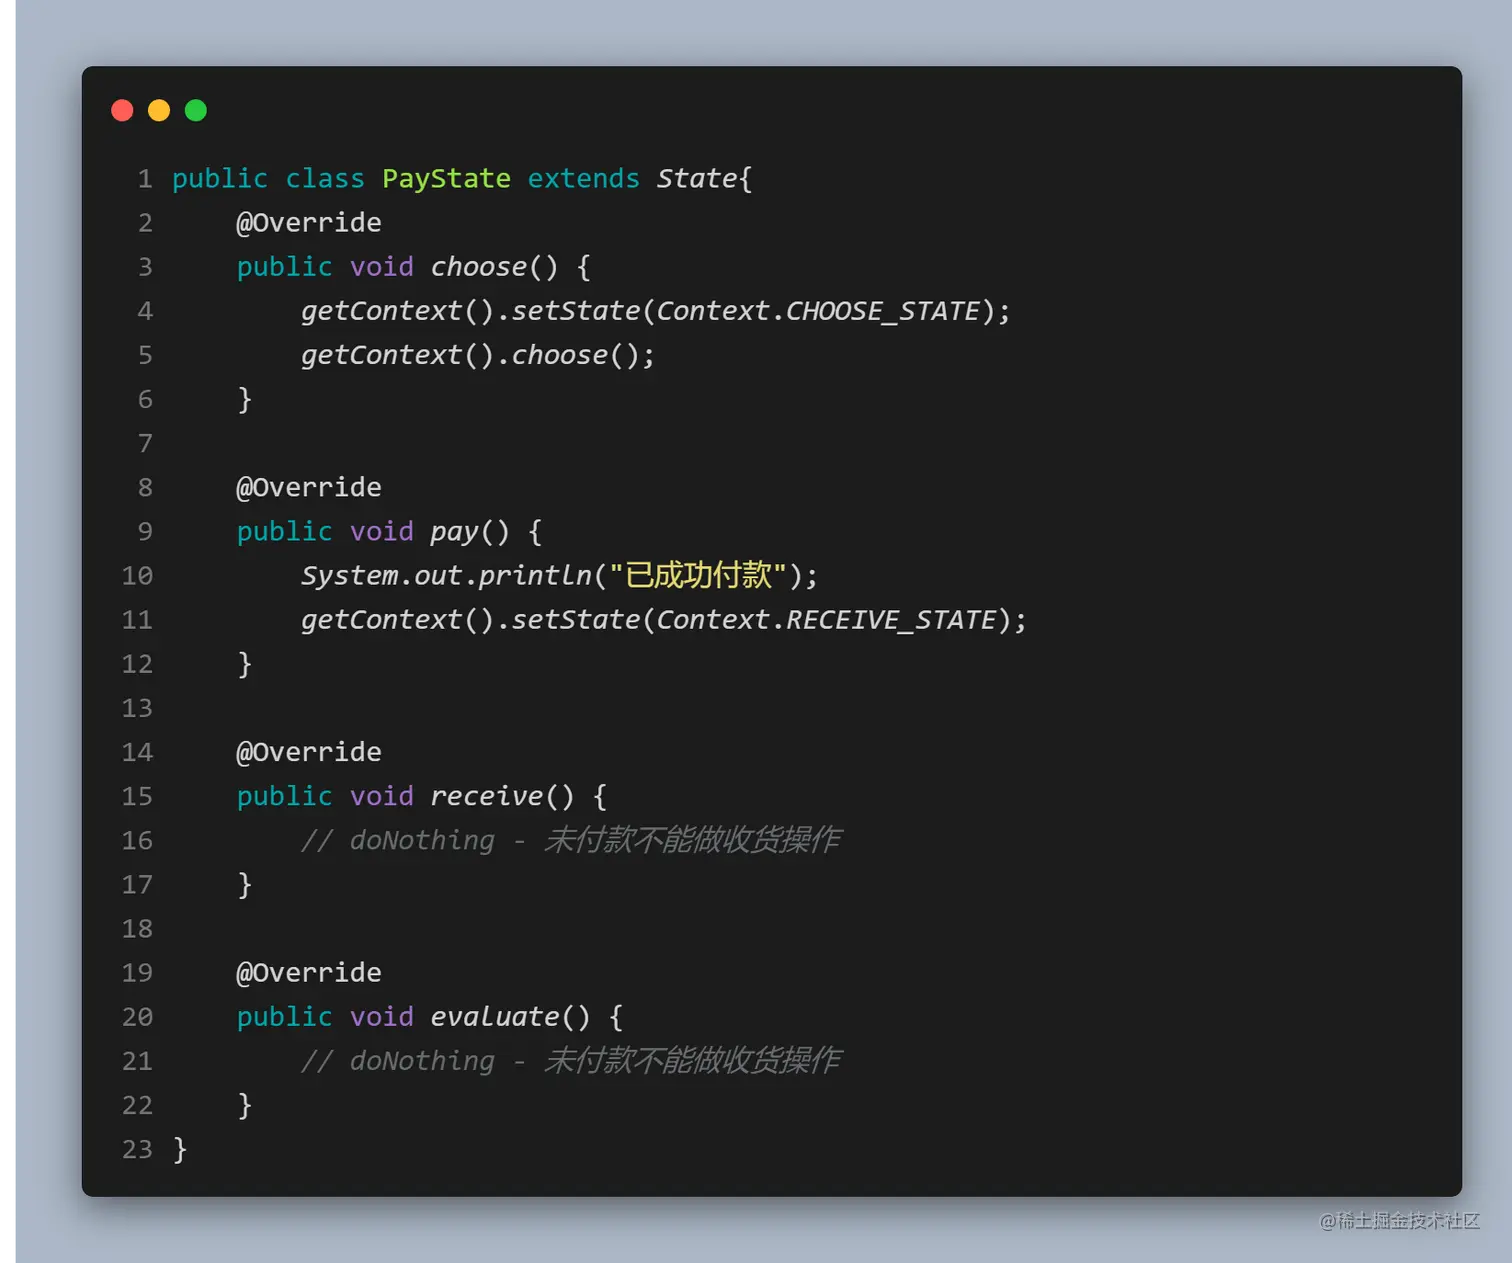
Task: Click the string "已成功付款"
Action: tap(698, 575)
